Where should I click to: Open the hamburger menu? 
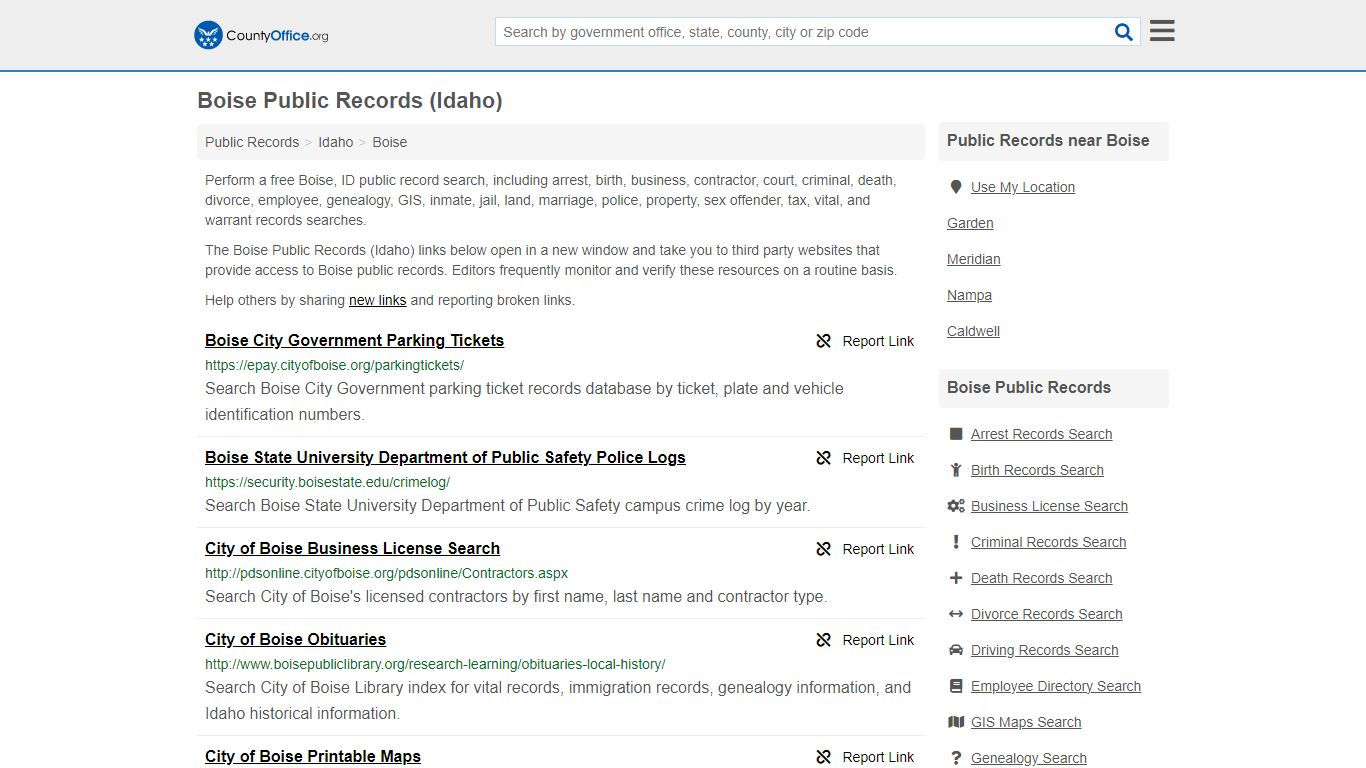click(x=1162, y=31)
